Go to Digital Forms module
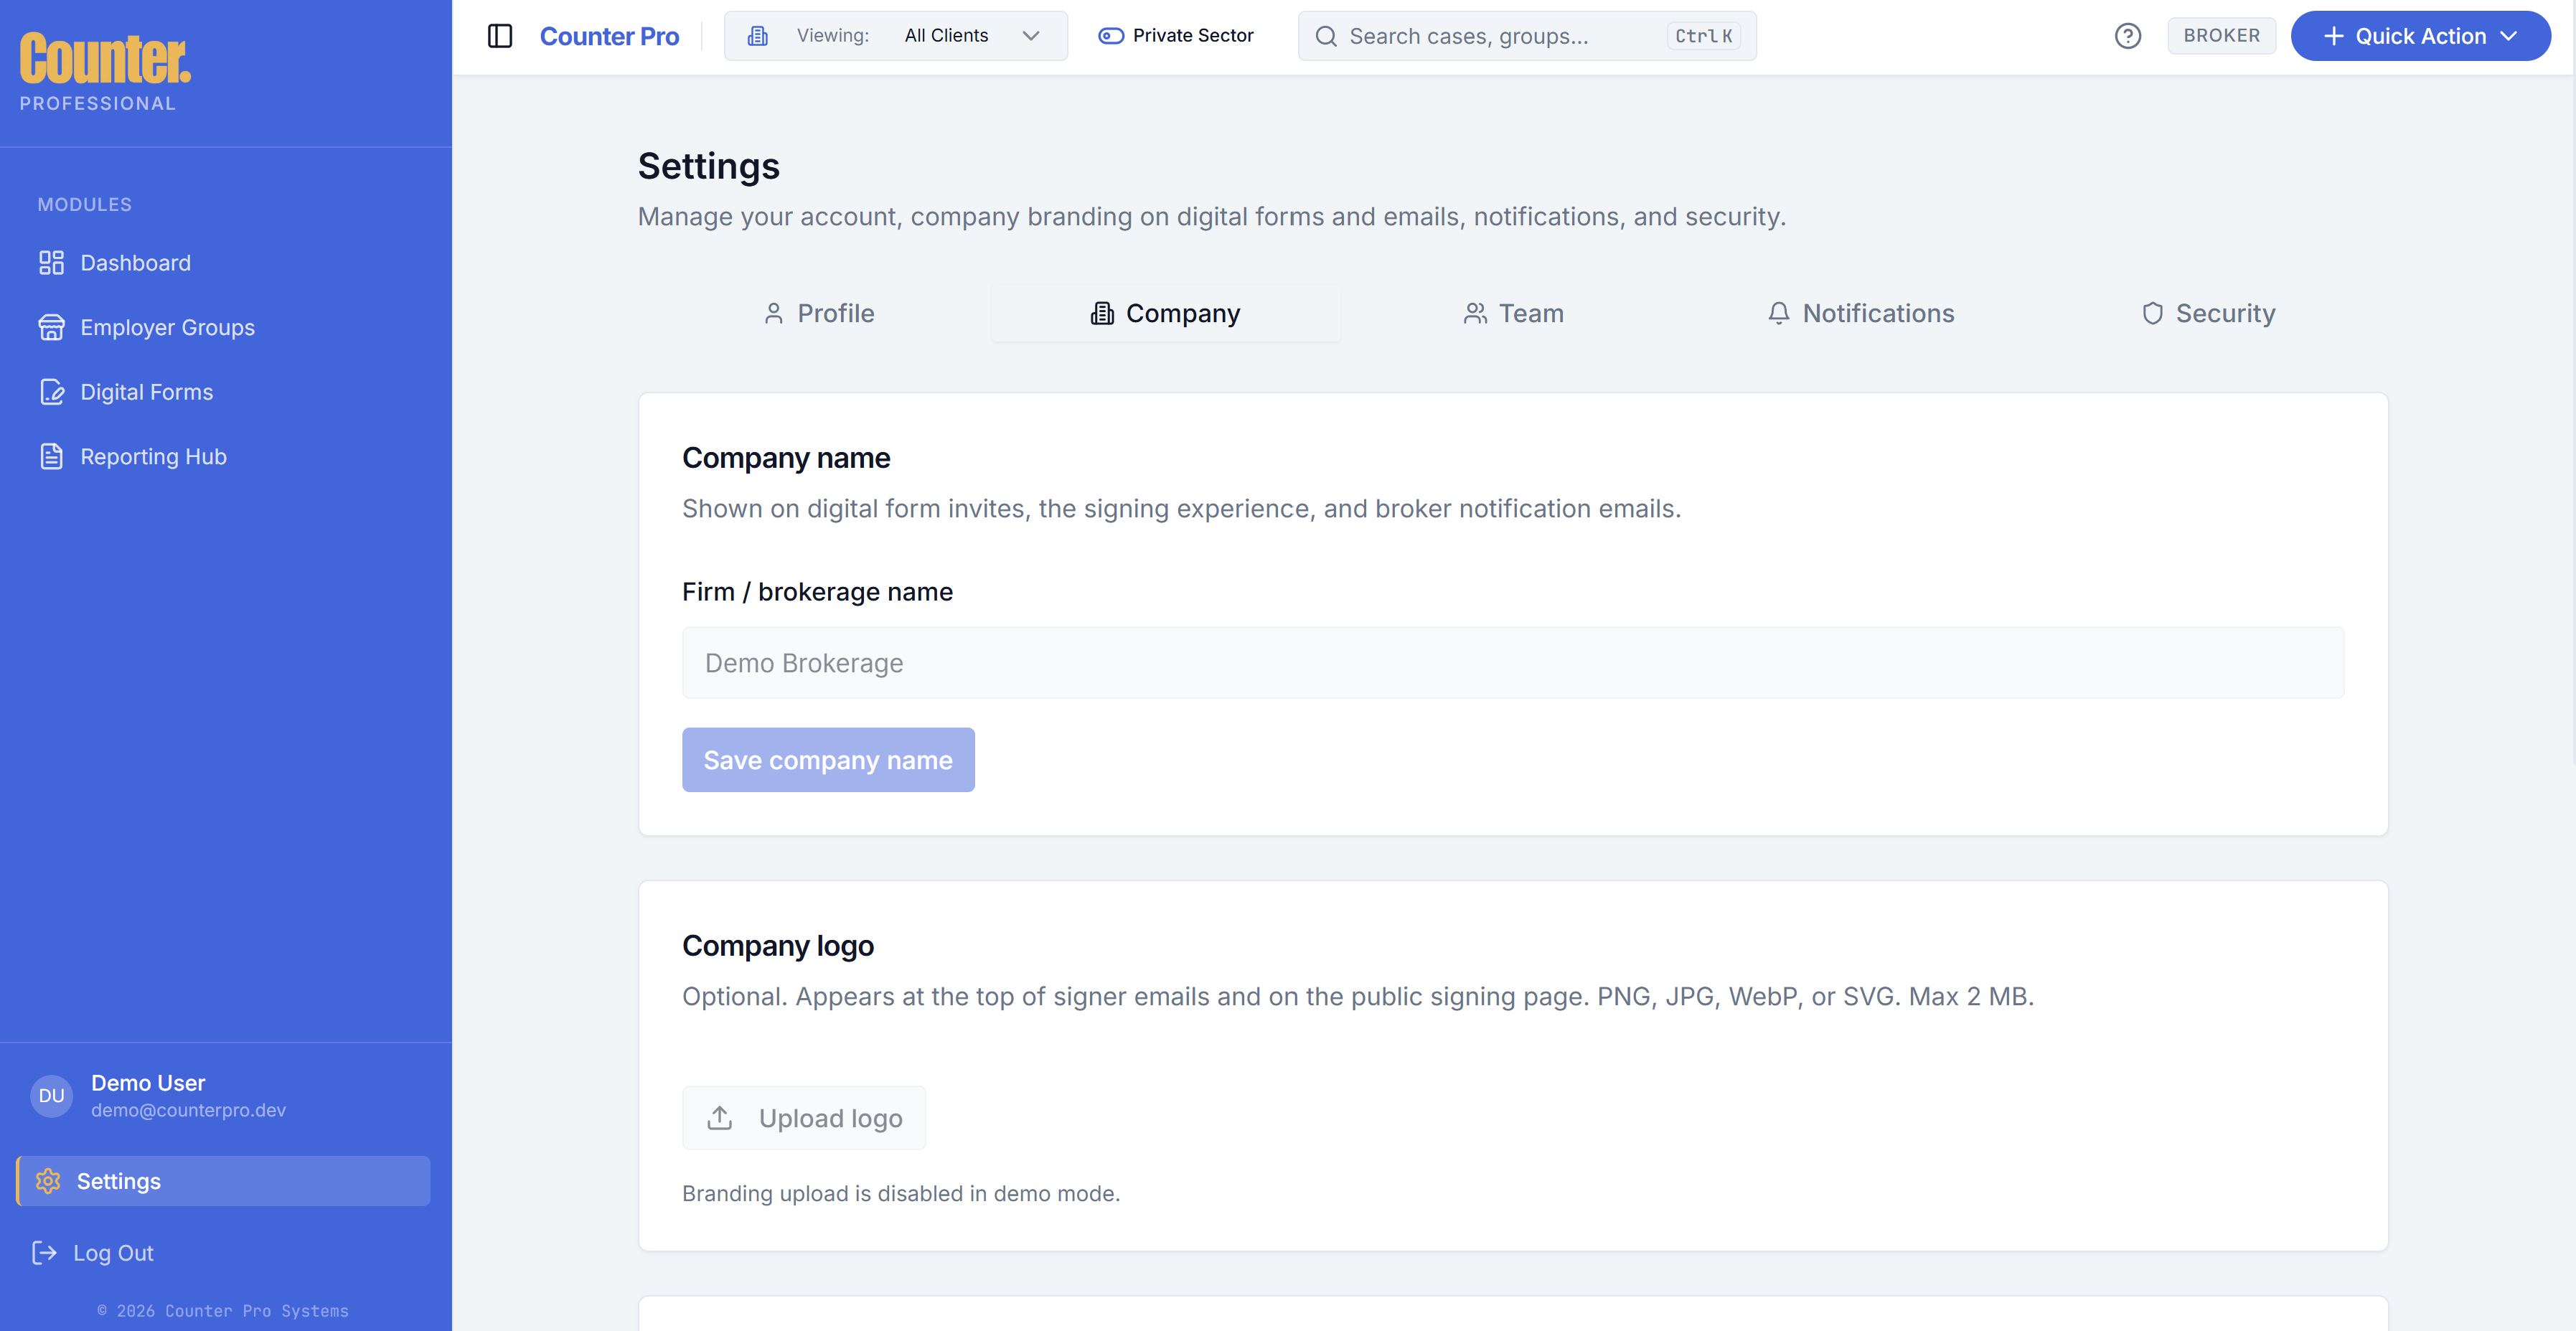This screenshot has height=1331, width=2576. (x=146, y=392)
